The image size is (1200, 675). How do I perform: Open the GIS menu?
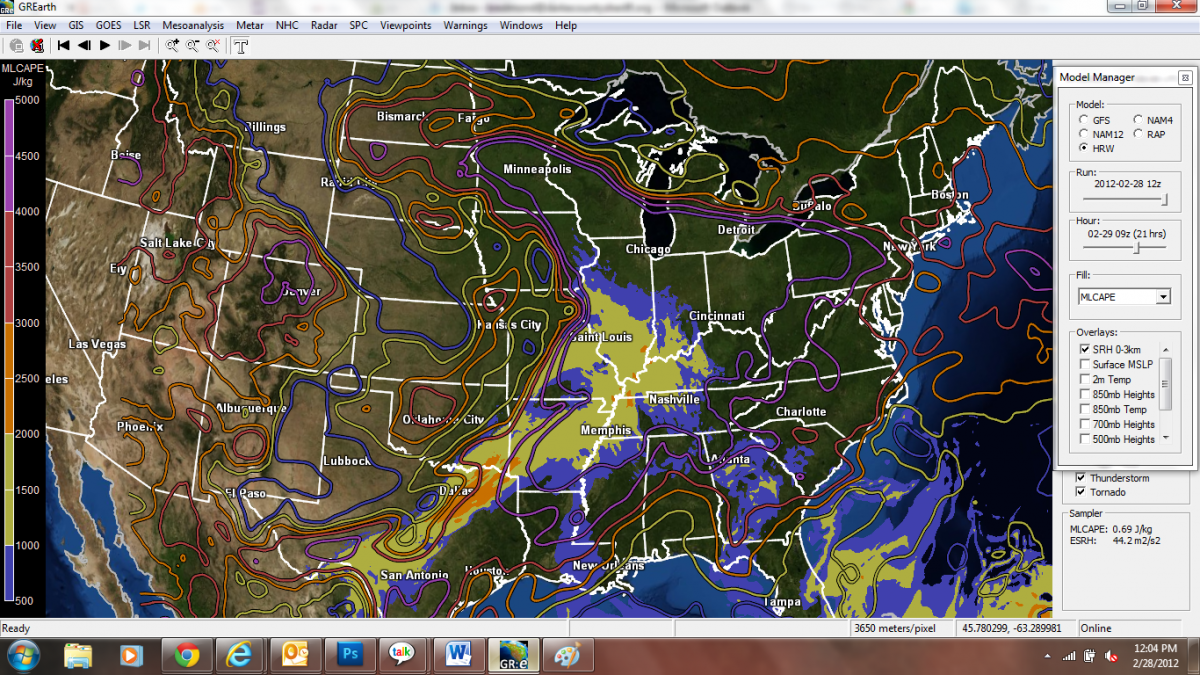pos(76,25)
